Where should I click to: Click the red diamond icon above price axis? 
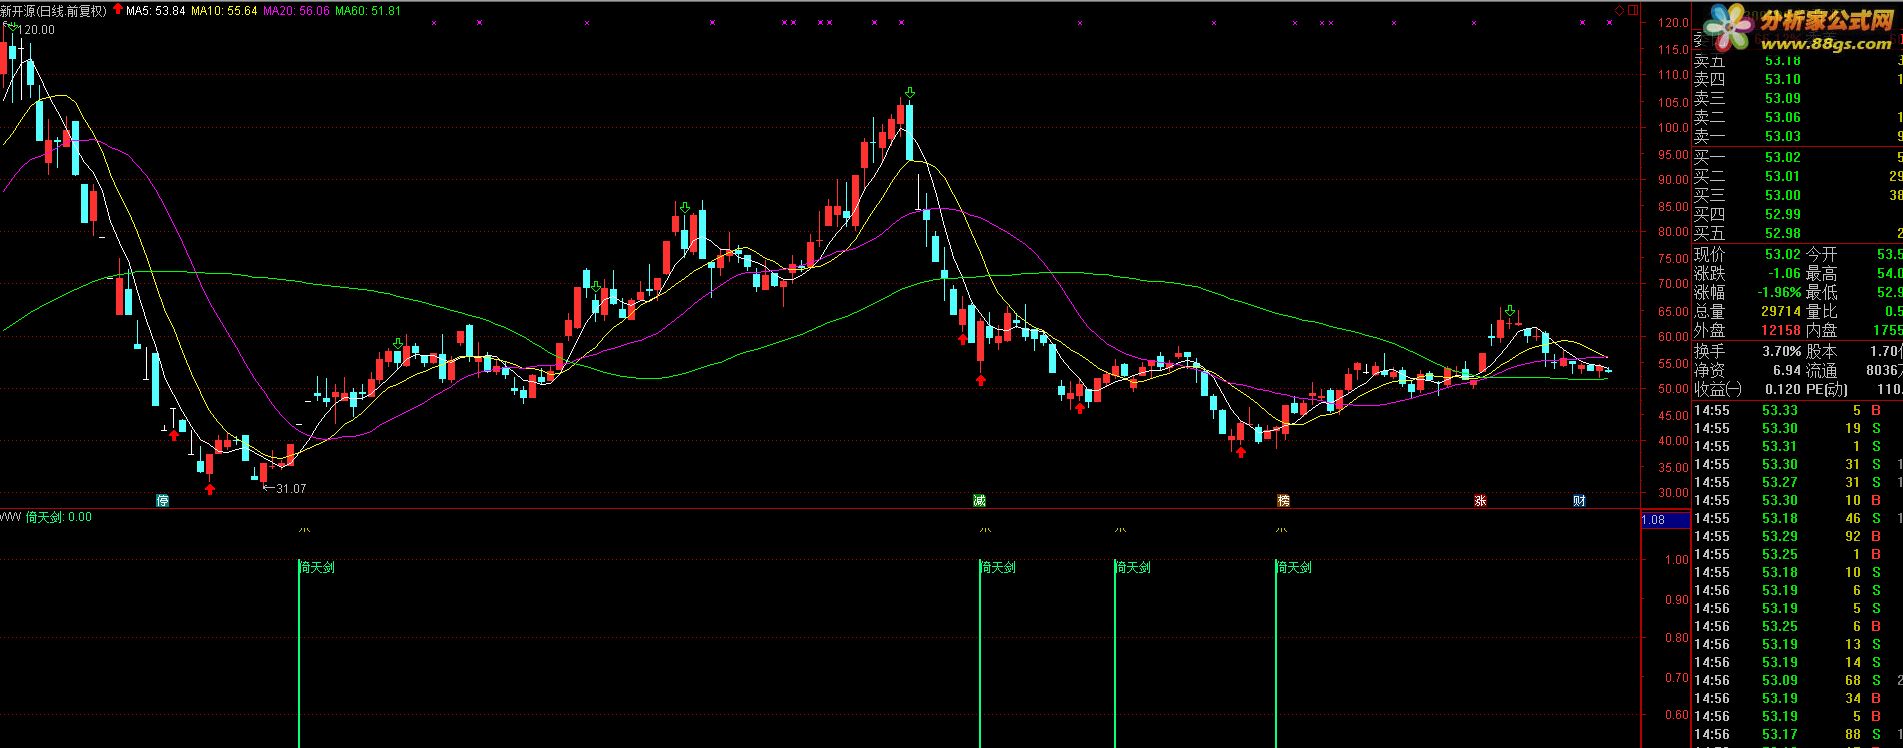[1619, 10]
